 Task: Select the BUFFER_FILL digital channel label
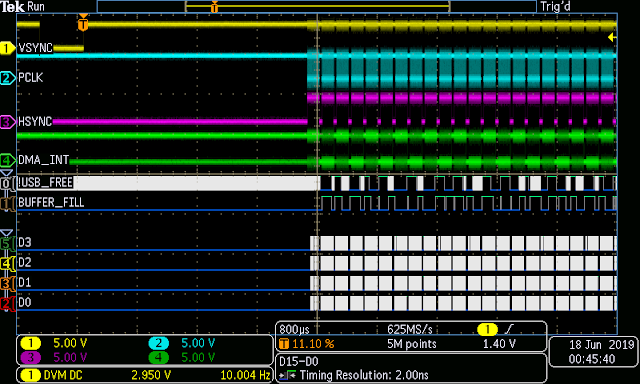(x=51, y=202)
